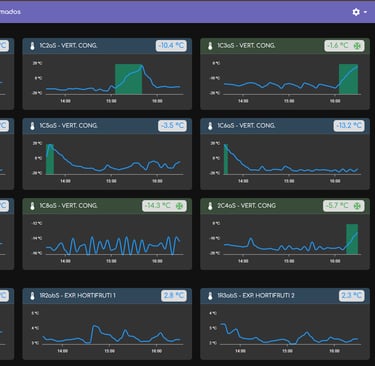Click the thermometer icon of 1C8aS - VERT. CONG.

(32, 206)
